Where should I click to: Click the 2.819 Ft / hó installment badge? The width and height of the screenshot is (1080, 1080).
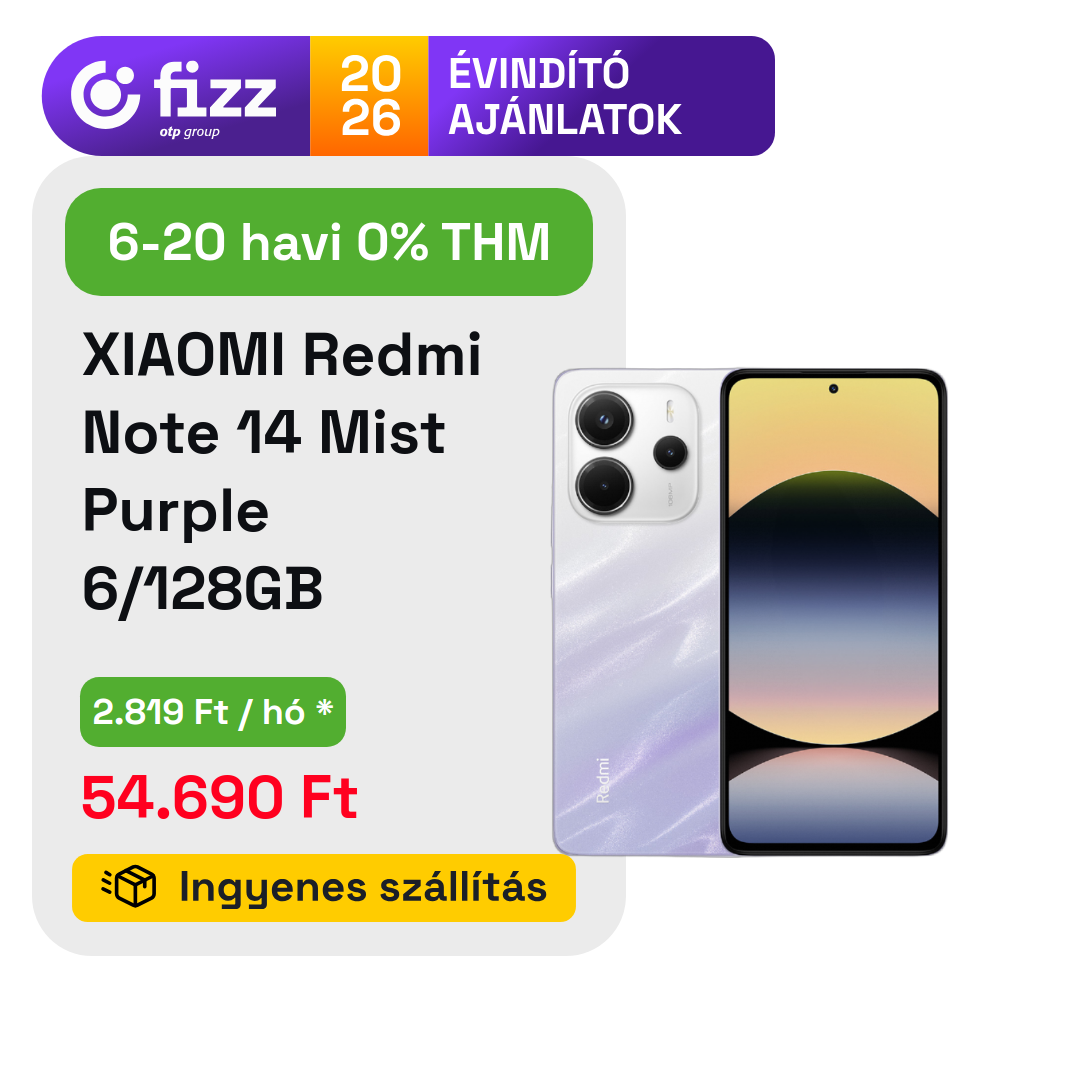(213, 712)
